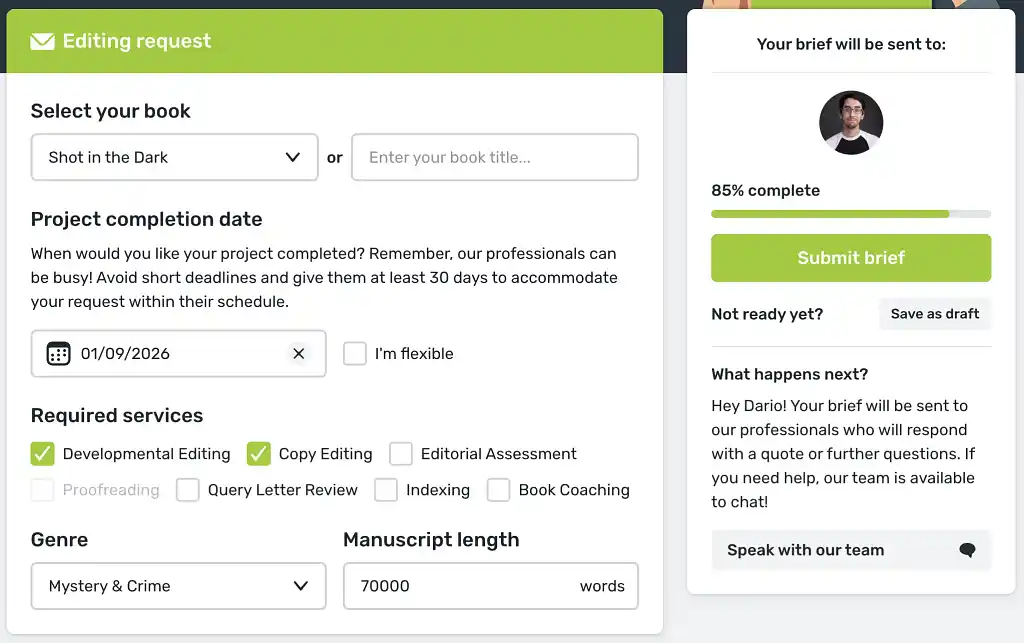Tick the Book Coaching checkbox
1024x643 pixels.
[499, 490]
